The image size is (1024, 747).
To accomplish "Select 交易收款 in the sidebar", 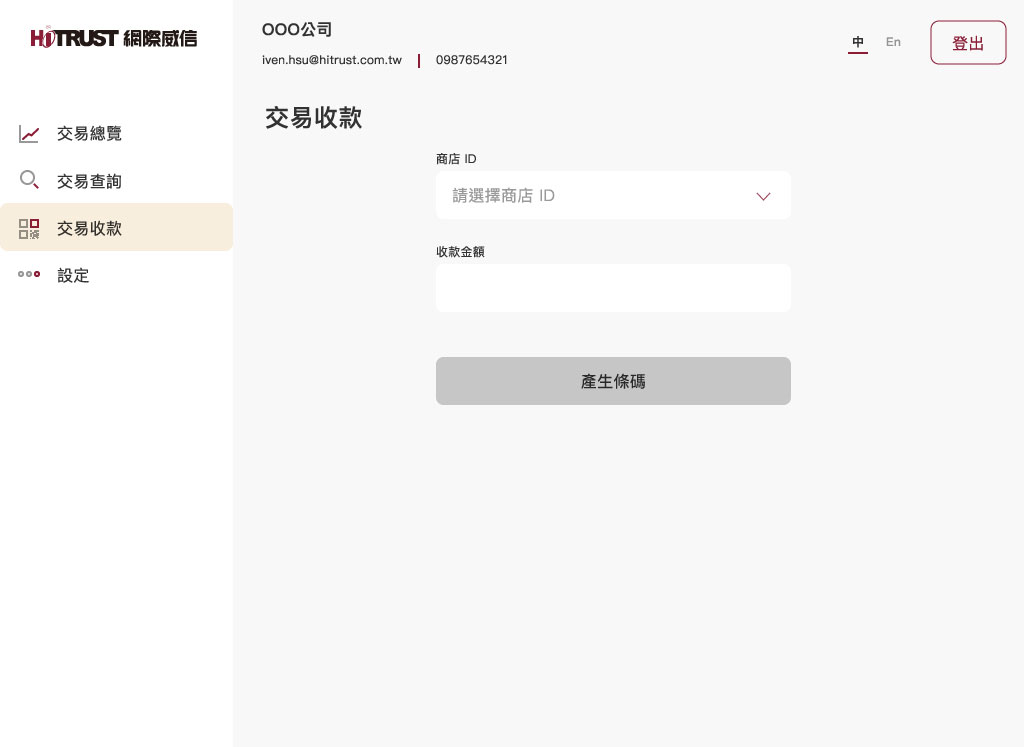I will click(89, 228).
